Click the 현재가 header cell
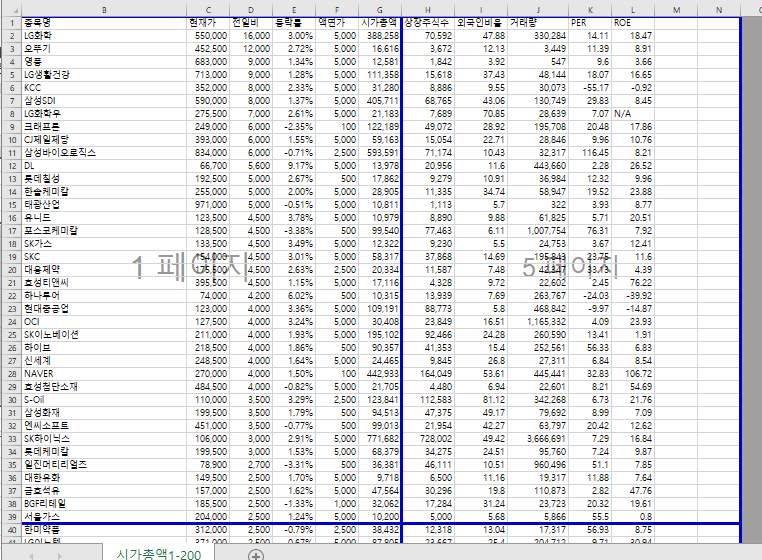This screenshot has width=762, height=560. [x=208, y=23]
